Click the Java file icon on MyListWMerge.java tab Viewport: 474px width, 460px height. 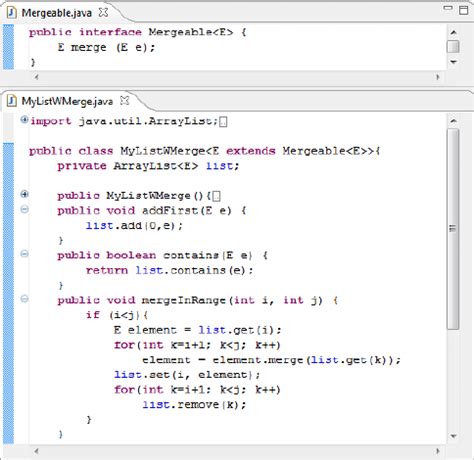[12, 101]
